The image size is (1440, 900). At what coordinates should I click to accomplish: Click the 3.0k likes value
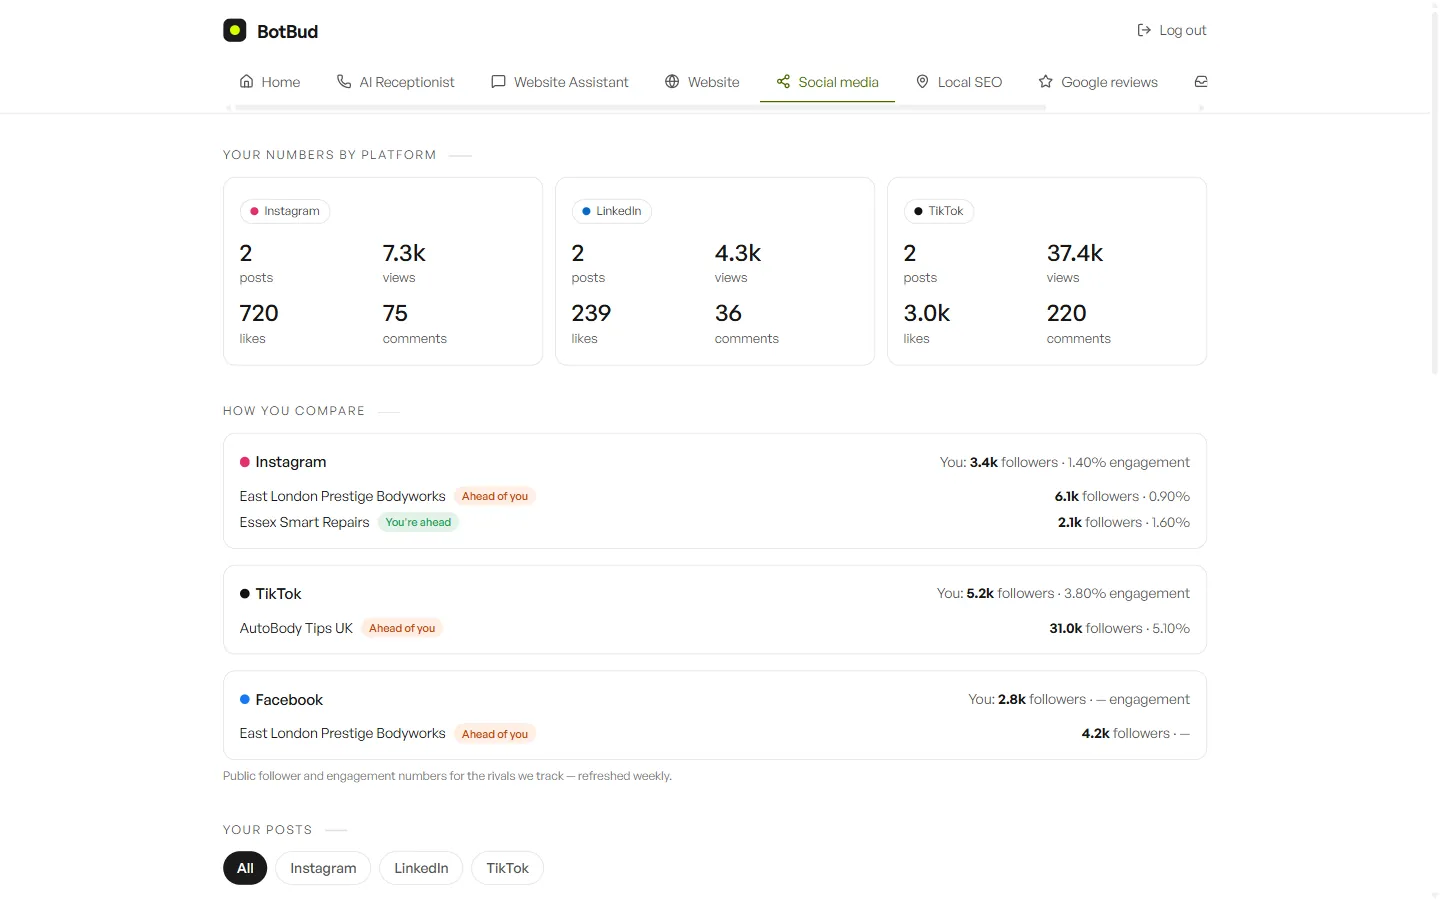click(x=927, y=313)
